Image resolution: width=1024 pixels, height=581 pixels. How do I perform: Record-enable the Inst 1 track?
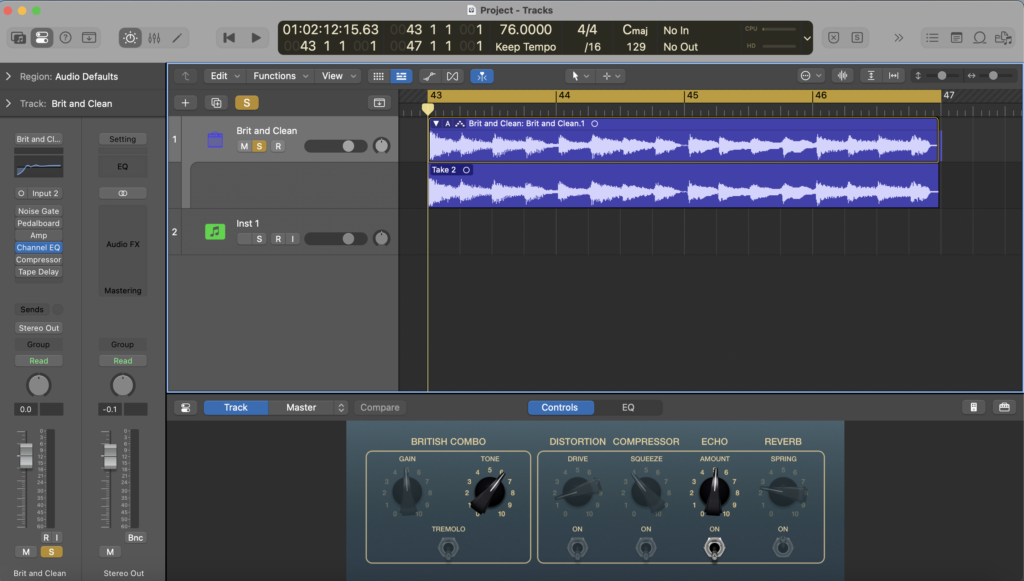pos(278,239)
